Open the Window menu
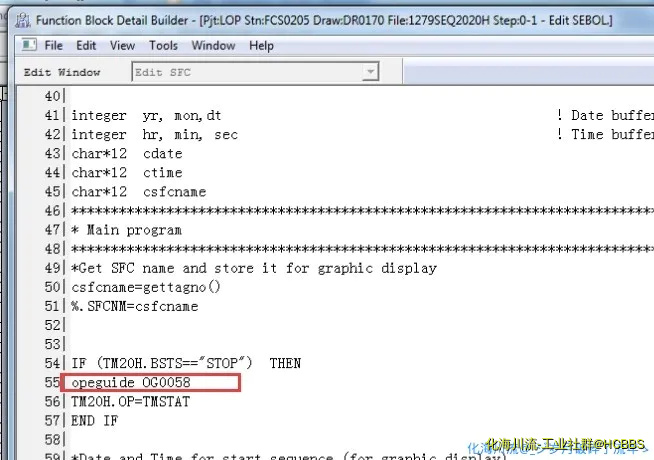The image size is (654, 460). pyautogui.click(x=213, y=45)
